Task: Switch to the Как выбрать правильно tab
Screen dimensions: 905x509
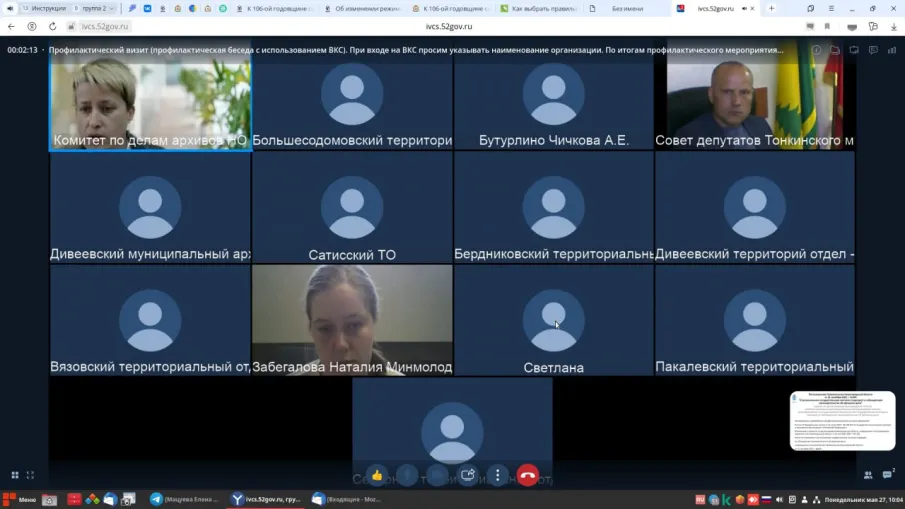Action: tap(539, 9)
